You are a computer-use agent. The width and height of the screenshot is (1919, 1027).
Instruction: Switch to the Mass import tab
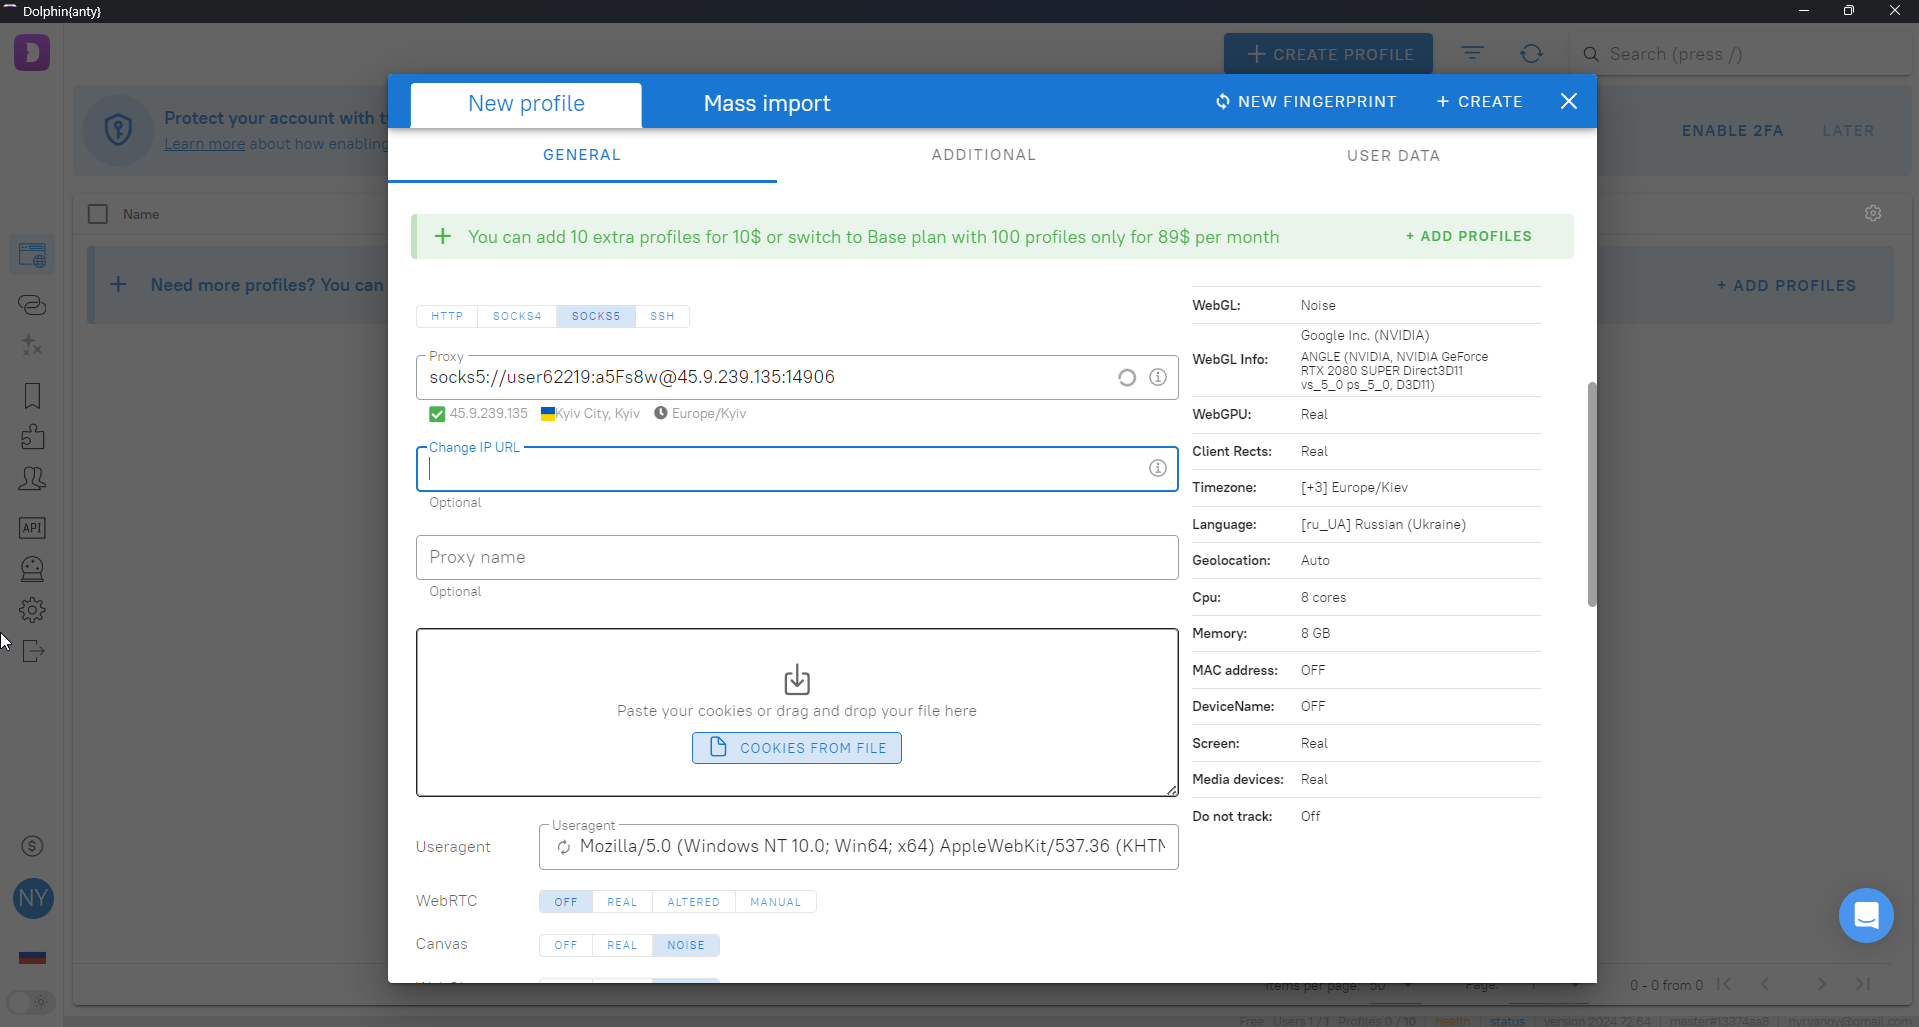coord(766,104)
